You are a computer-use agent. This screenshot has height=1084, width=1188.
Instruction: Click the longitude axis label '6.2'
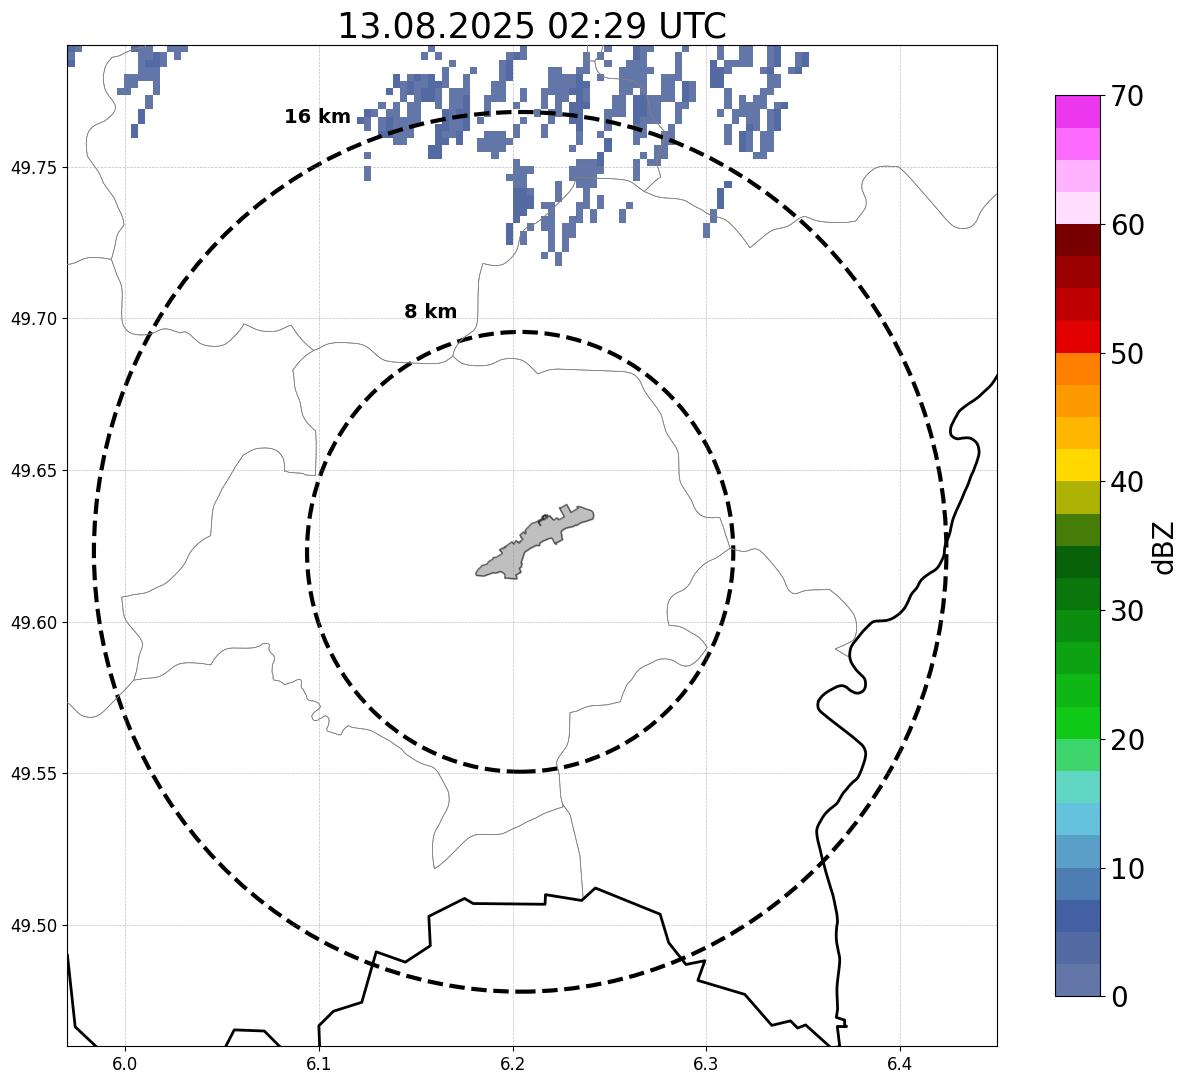click(513, 1064)
